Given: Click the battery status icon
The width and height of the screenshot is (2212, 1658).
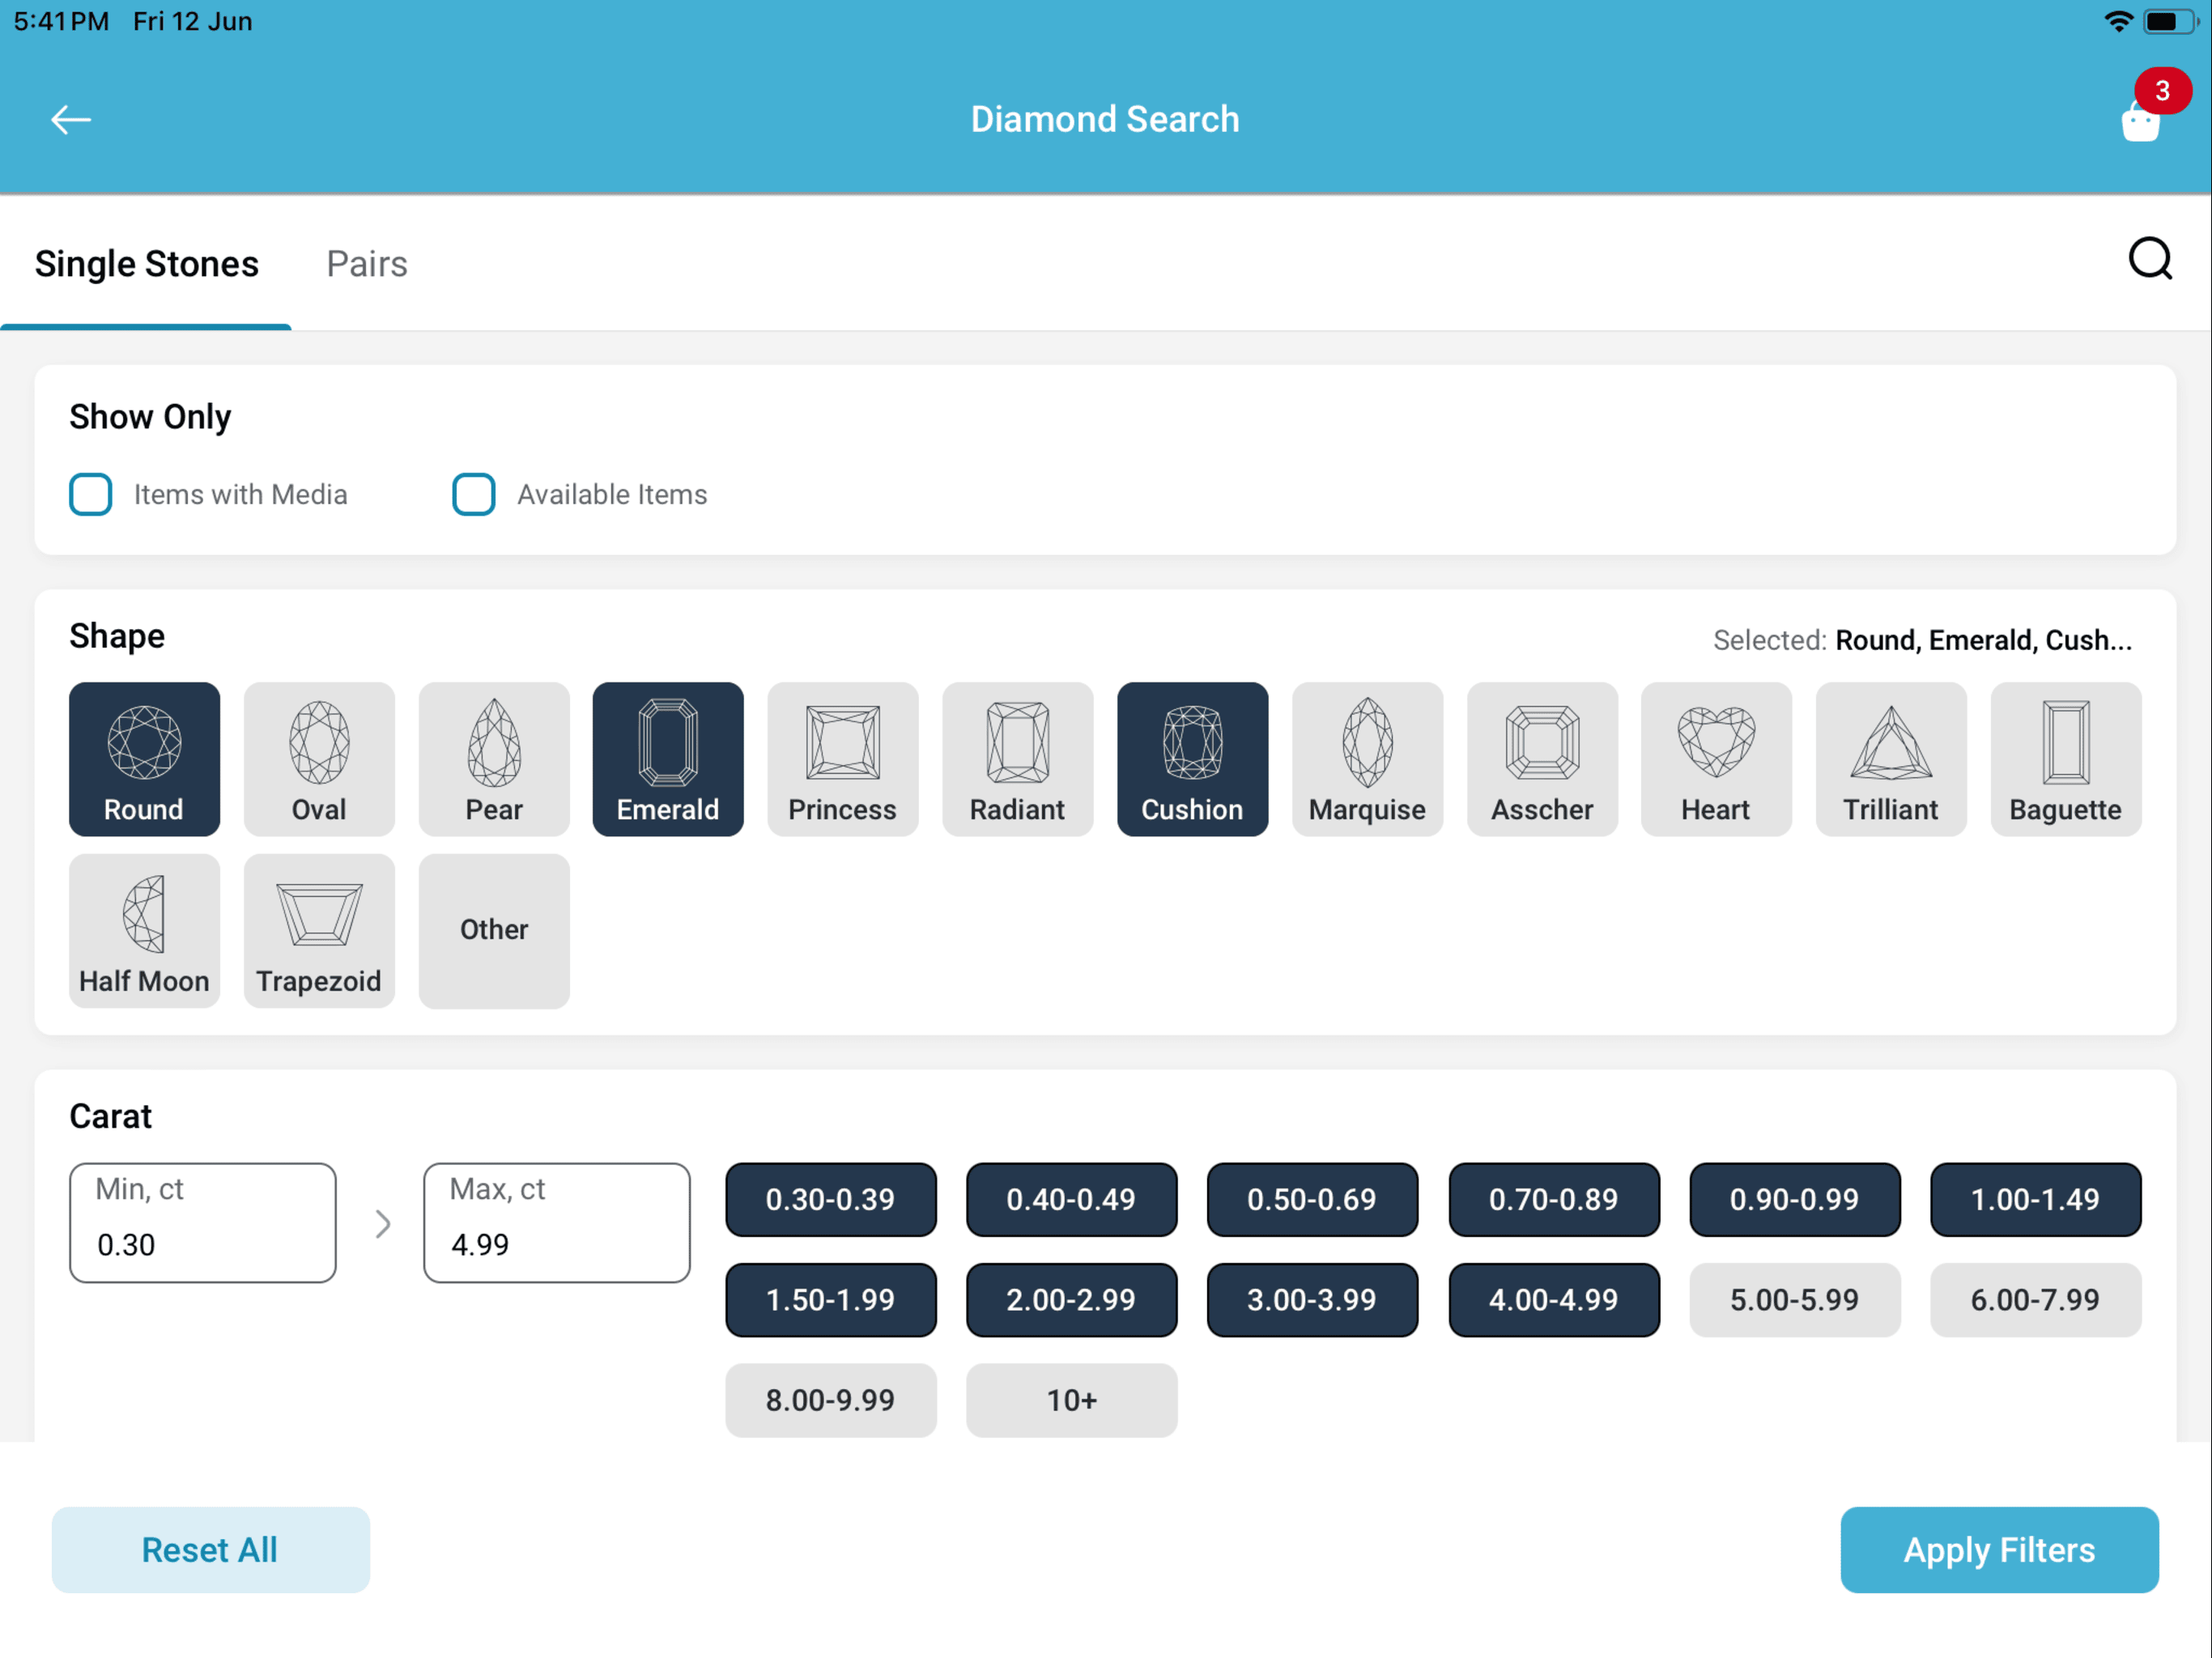Looking at the screenshot, I should tap(2170, 21).
